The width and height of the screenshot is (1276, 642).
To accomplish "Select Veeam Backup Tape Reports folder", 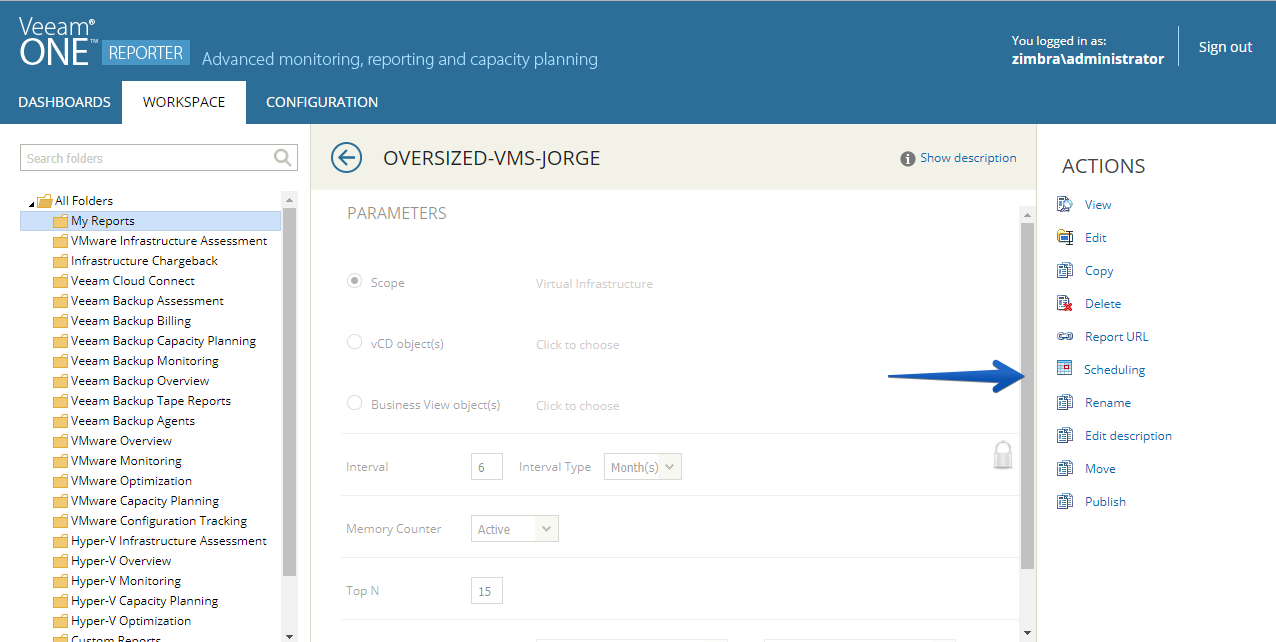I will coord(151,401).
